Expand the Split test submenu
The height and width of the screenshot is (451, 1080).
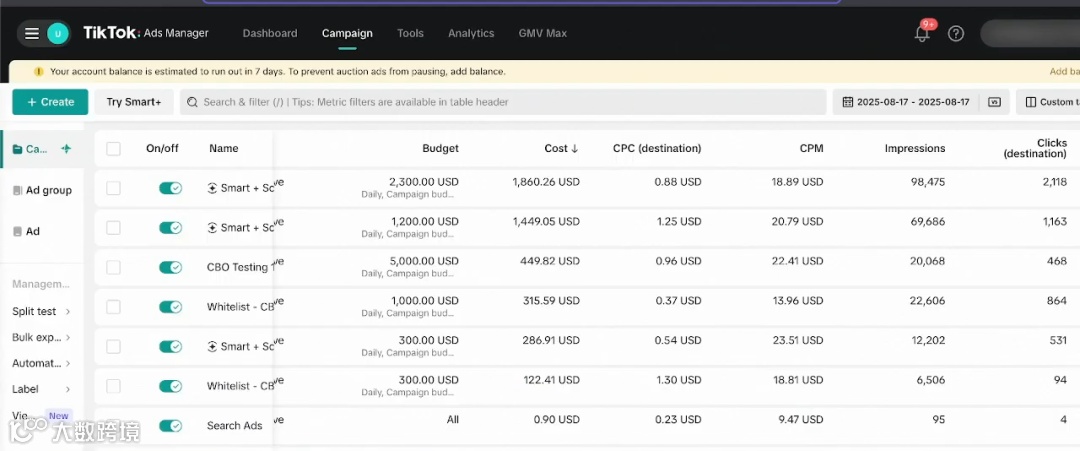point(68,312)
